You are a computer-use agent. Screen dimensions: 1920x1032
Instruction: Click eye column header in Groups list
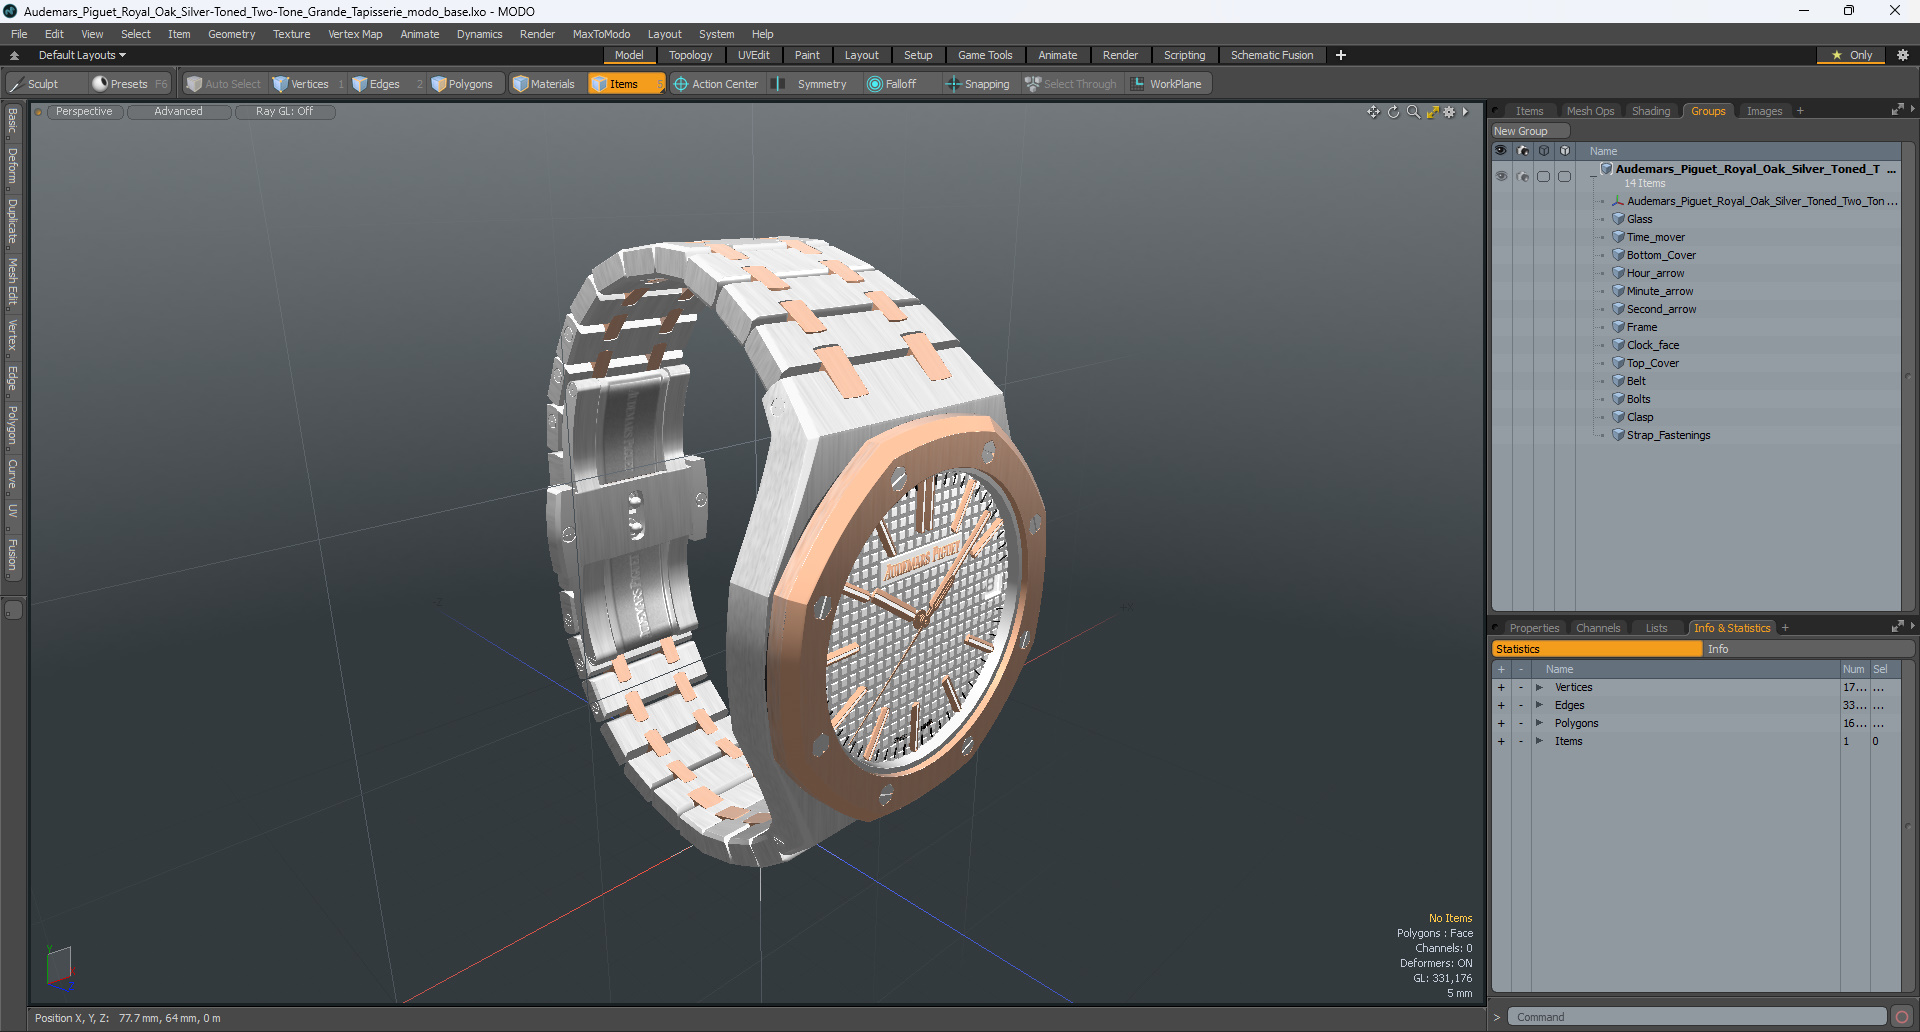pyautogui.click(x=1501, y=151)
